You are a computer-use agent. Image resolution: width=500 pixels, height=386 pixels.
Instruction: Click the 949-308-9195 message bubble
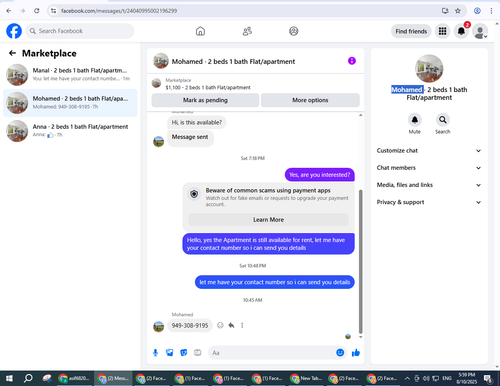pos(190,325)
